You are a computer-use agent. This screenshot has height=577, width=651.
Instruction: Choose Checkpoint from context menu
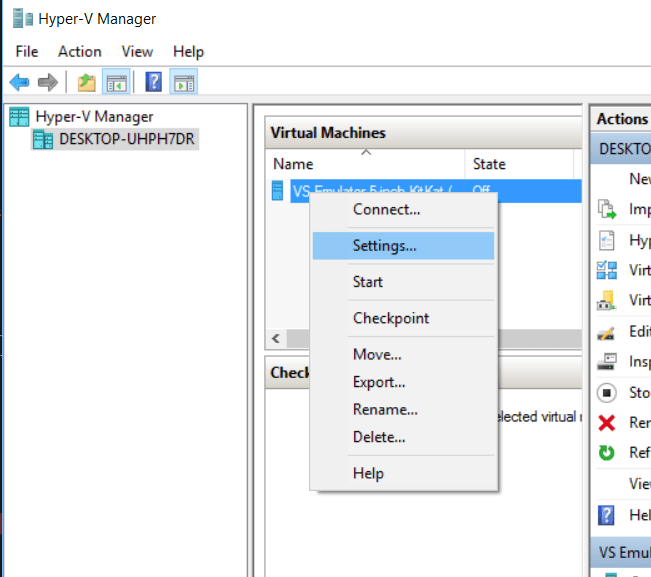pos(403,318)
